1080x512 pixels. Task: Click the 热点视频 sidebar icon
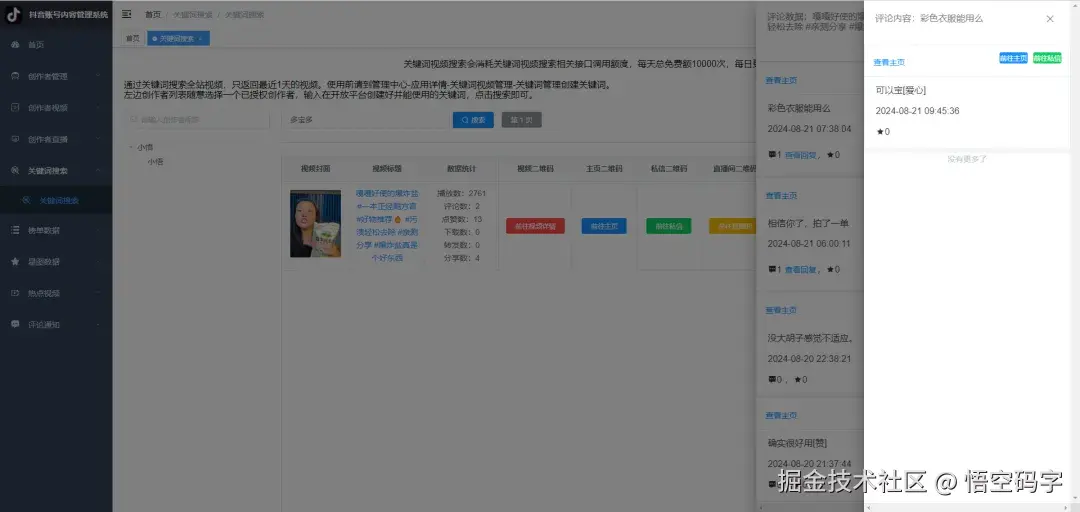pyautogui.click(x=15, y=293)
